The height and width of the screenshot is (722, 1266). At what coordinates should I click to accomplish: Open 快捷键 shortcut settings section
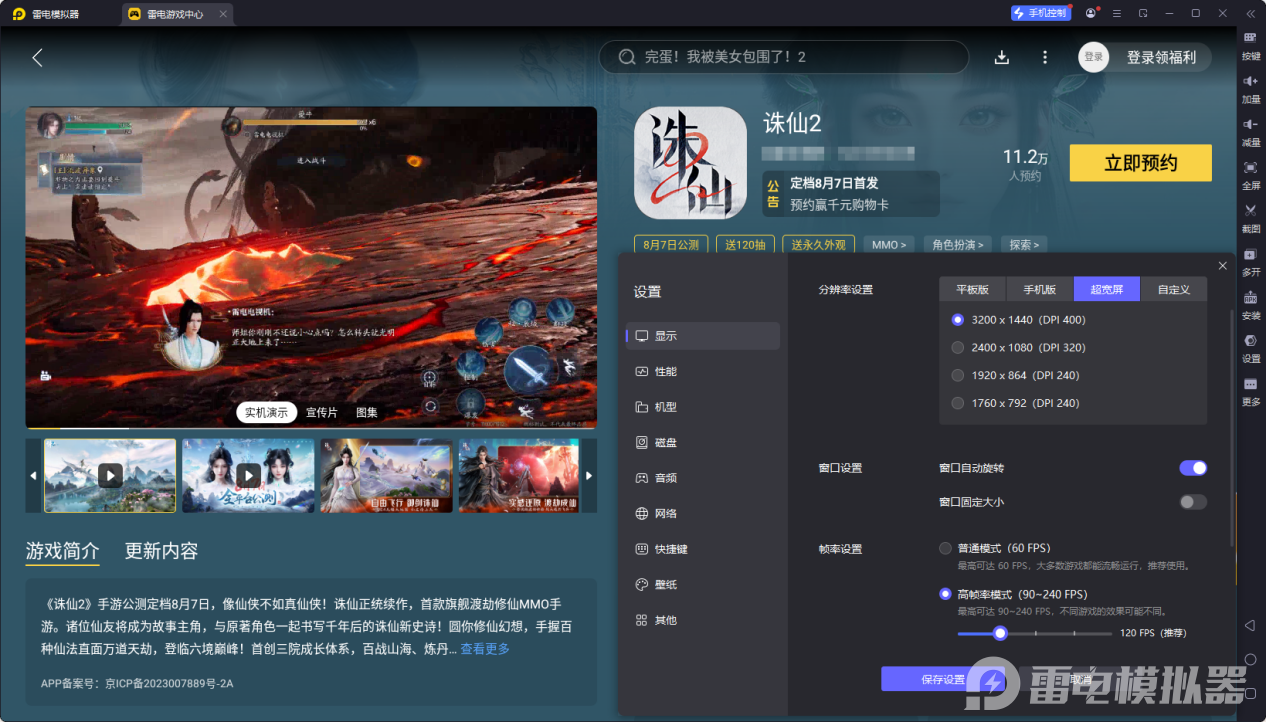click(x=703, y=549)
